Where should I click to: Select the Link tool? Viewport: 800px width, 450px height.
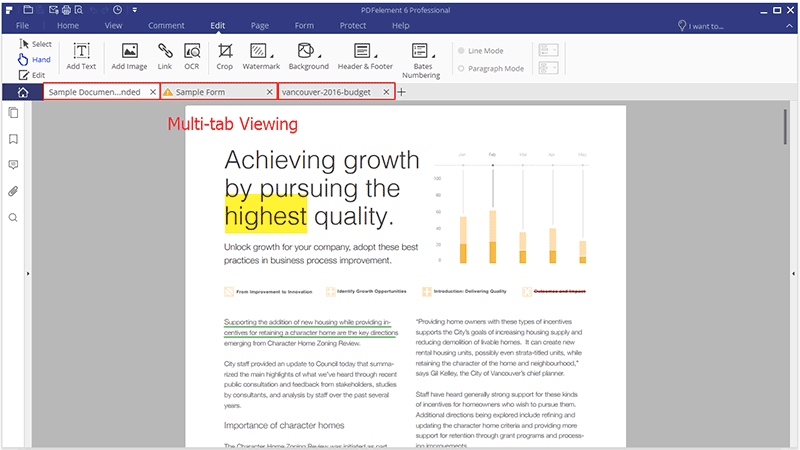point(165,56)
